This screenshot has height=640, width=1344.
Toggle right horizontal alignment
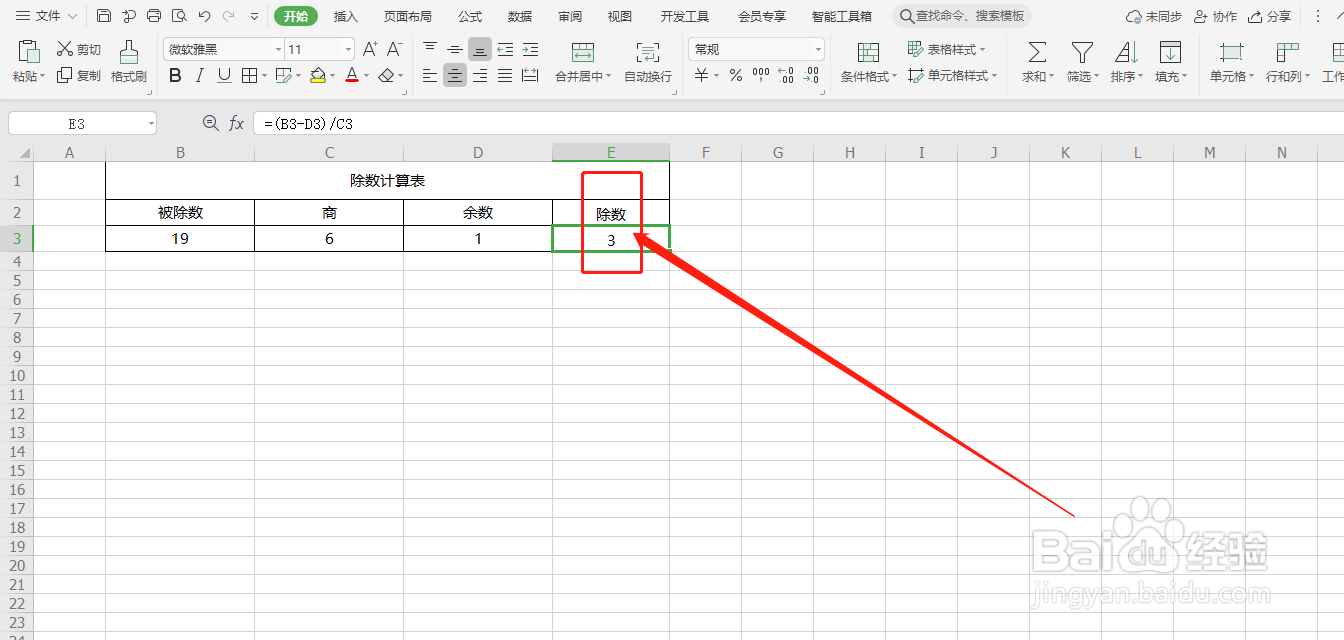pos(480,75)
